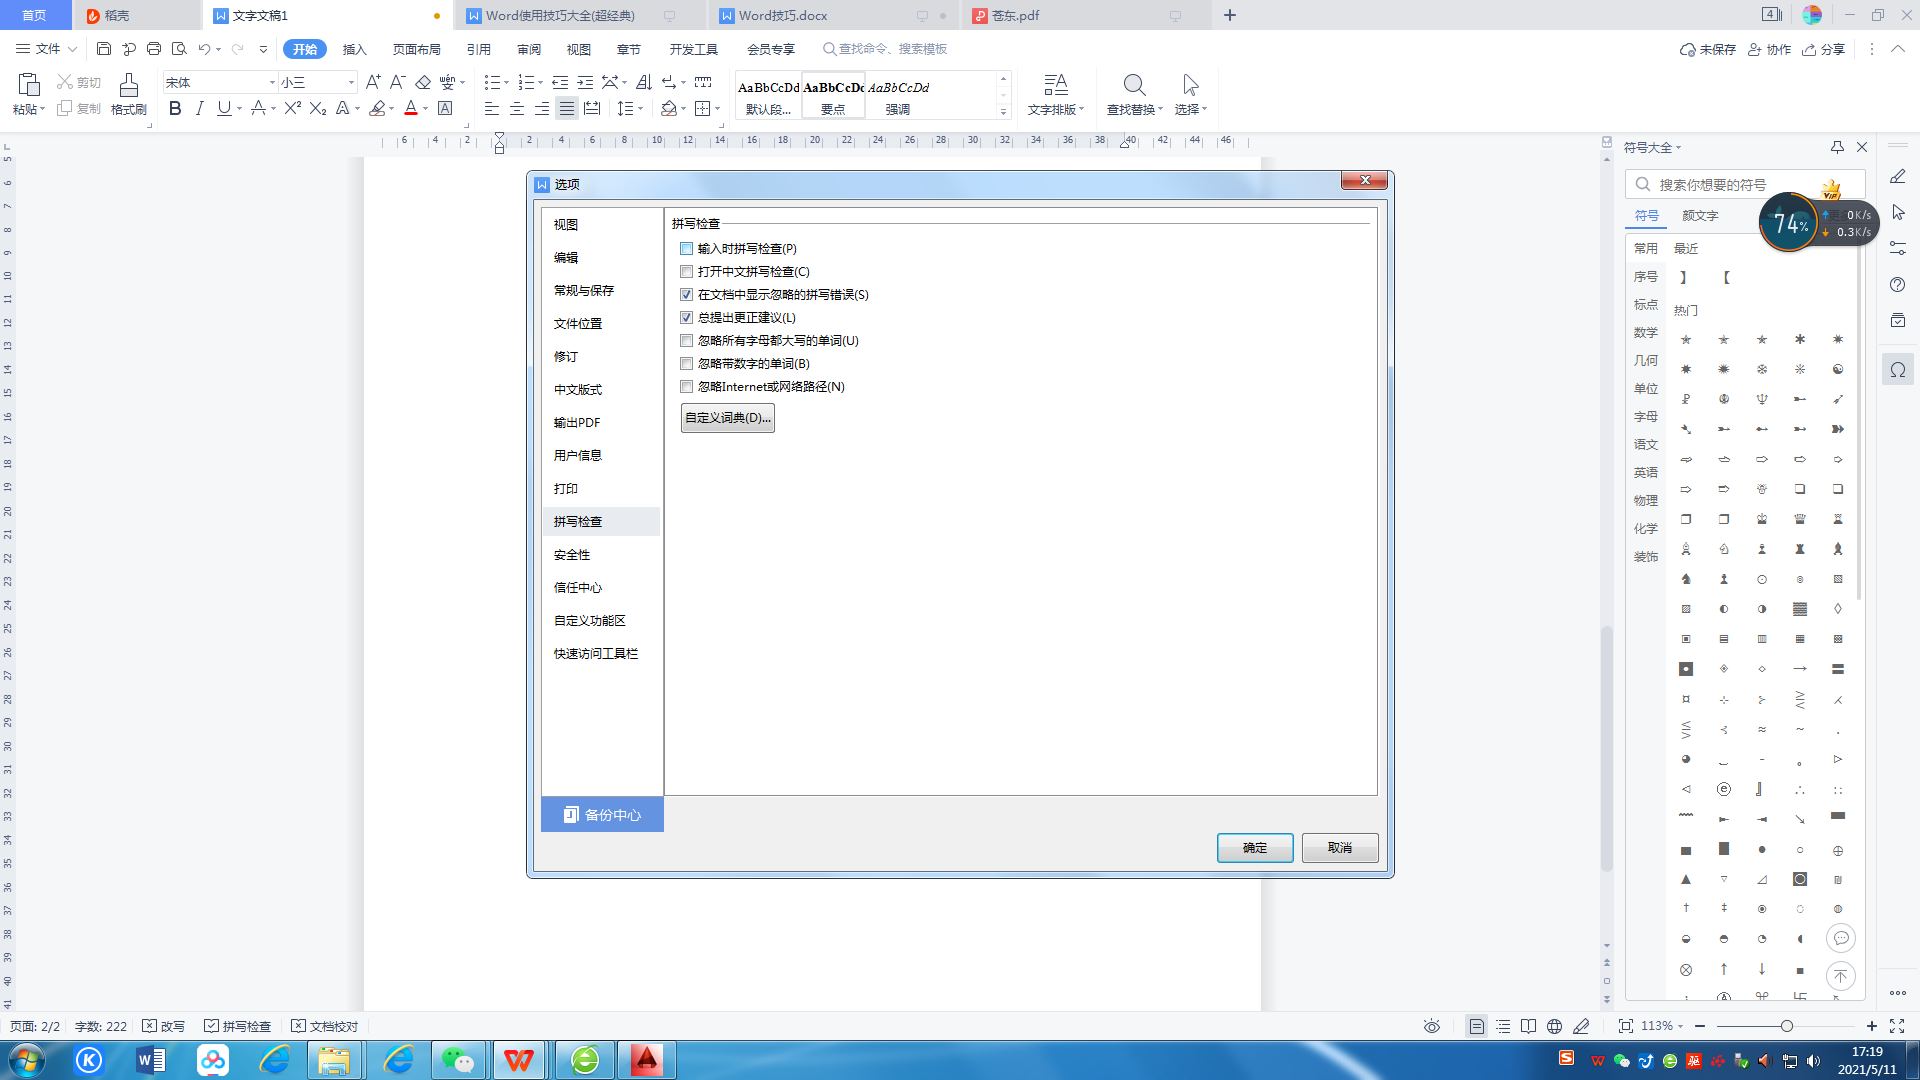Align text left
This screenshot has height=1080, width=1920.
(x=492, y=108)
